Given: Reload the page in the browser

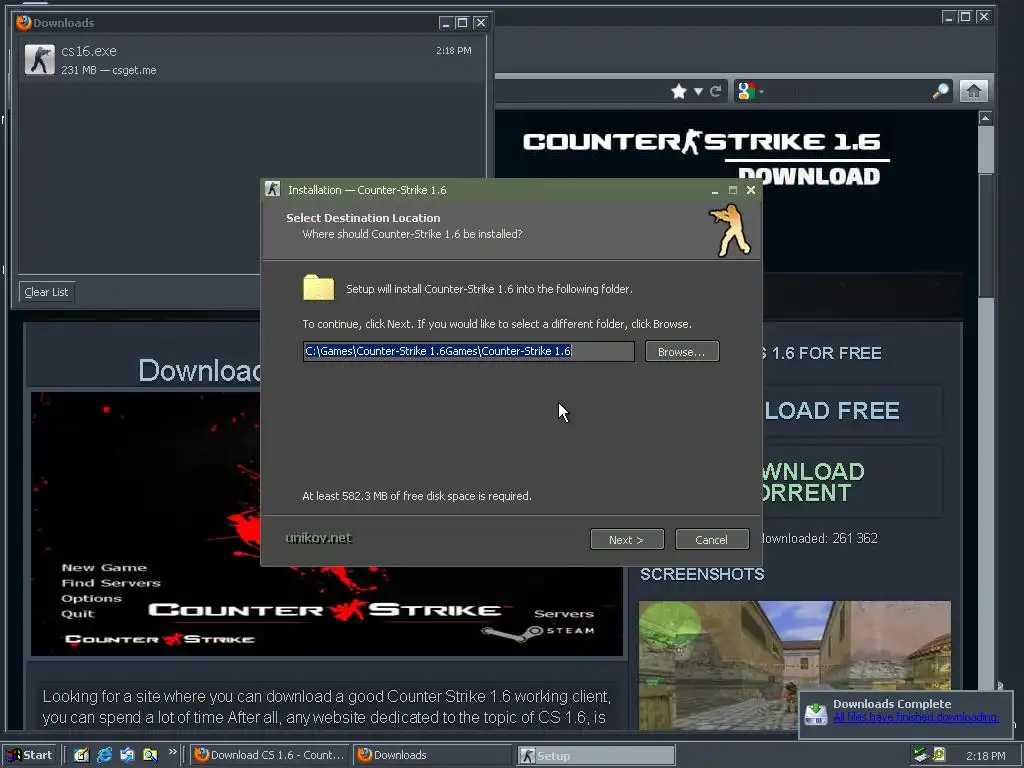Looking at the screenshot, I should point(716,91).
